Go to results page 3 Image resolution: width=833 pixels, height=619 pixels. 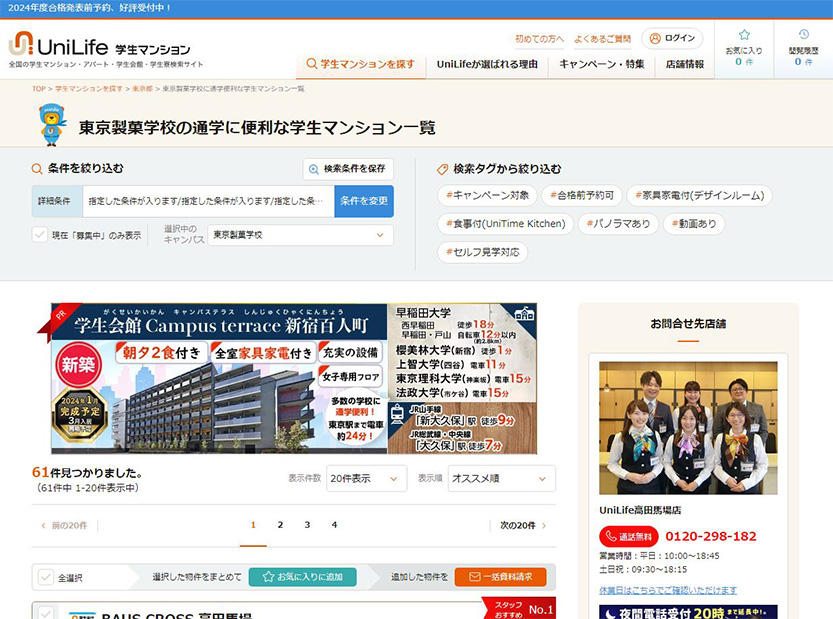click(307, 525)
